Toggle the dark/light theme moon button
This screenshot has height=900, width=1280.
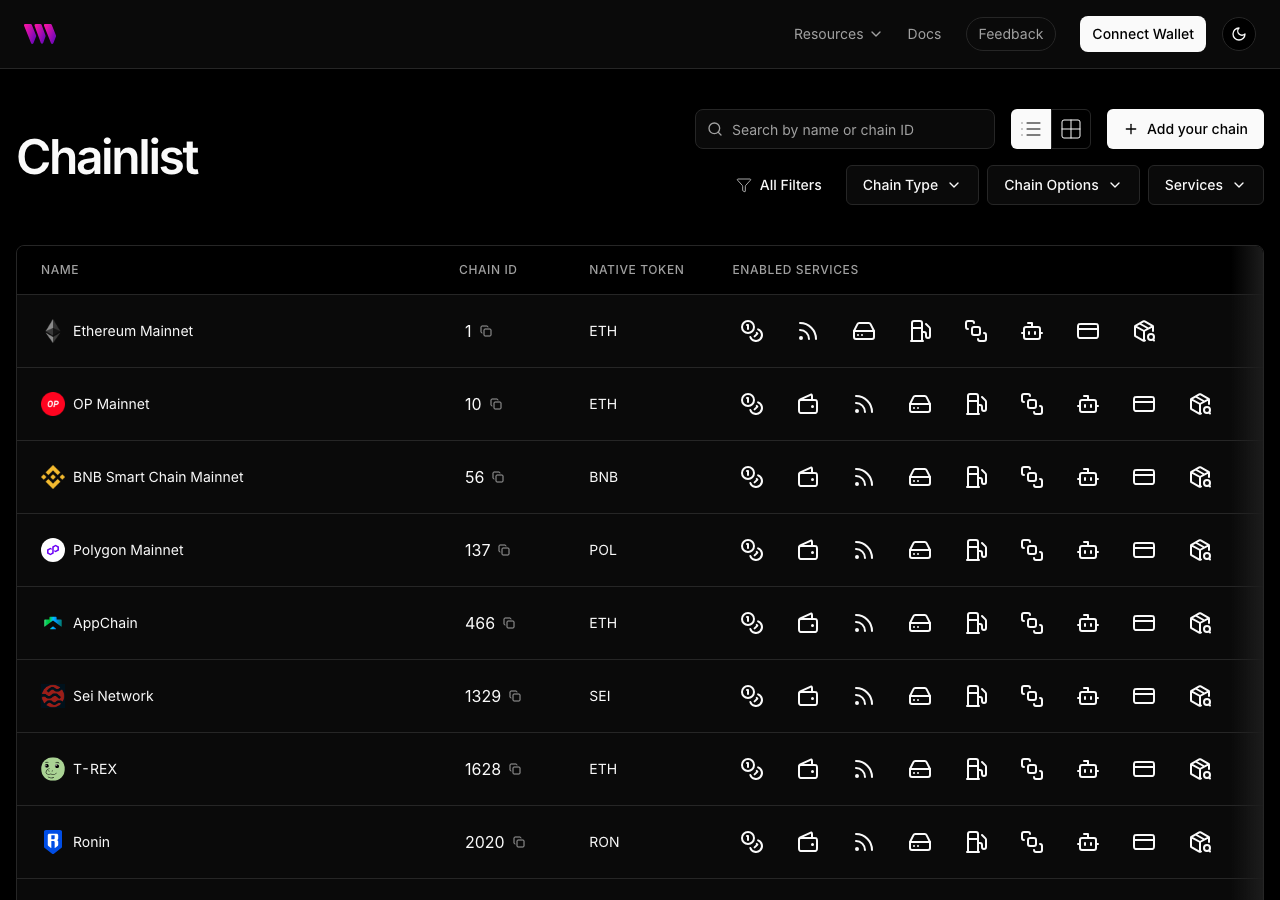(x=1239, y=34)
